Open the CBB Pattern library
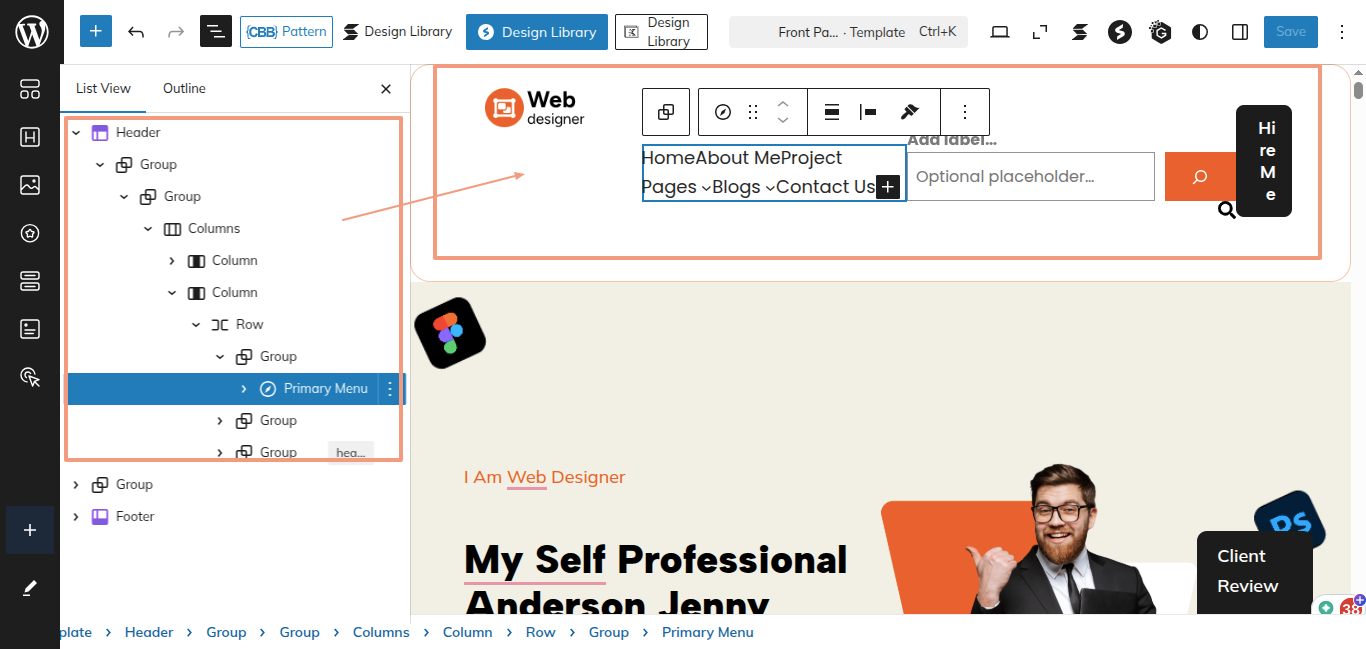The width and height of the screenshot is (1366, 649). [286, 32]
